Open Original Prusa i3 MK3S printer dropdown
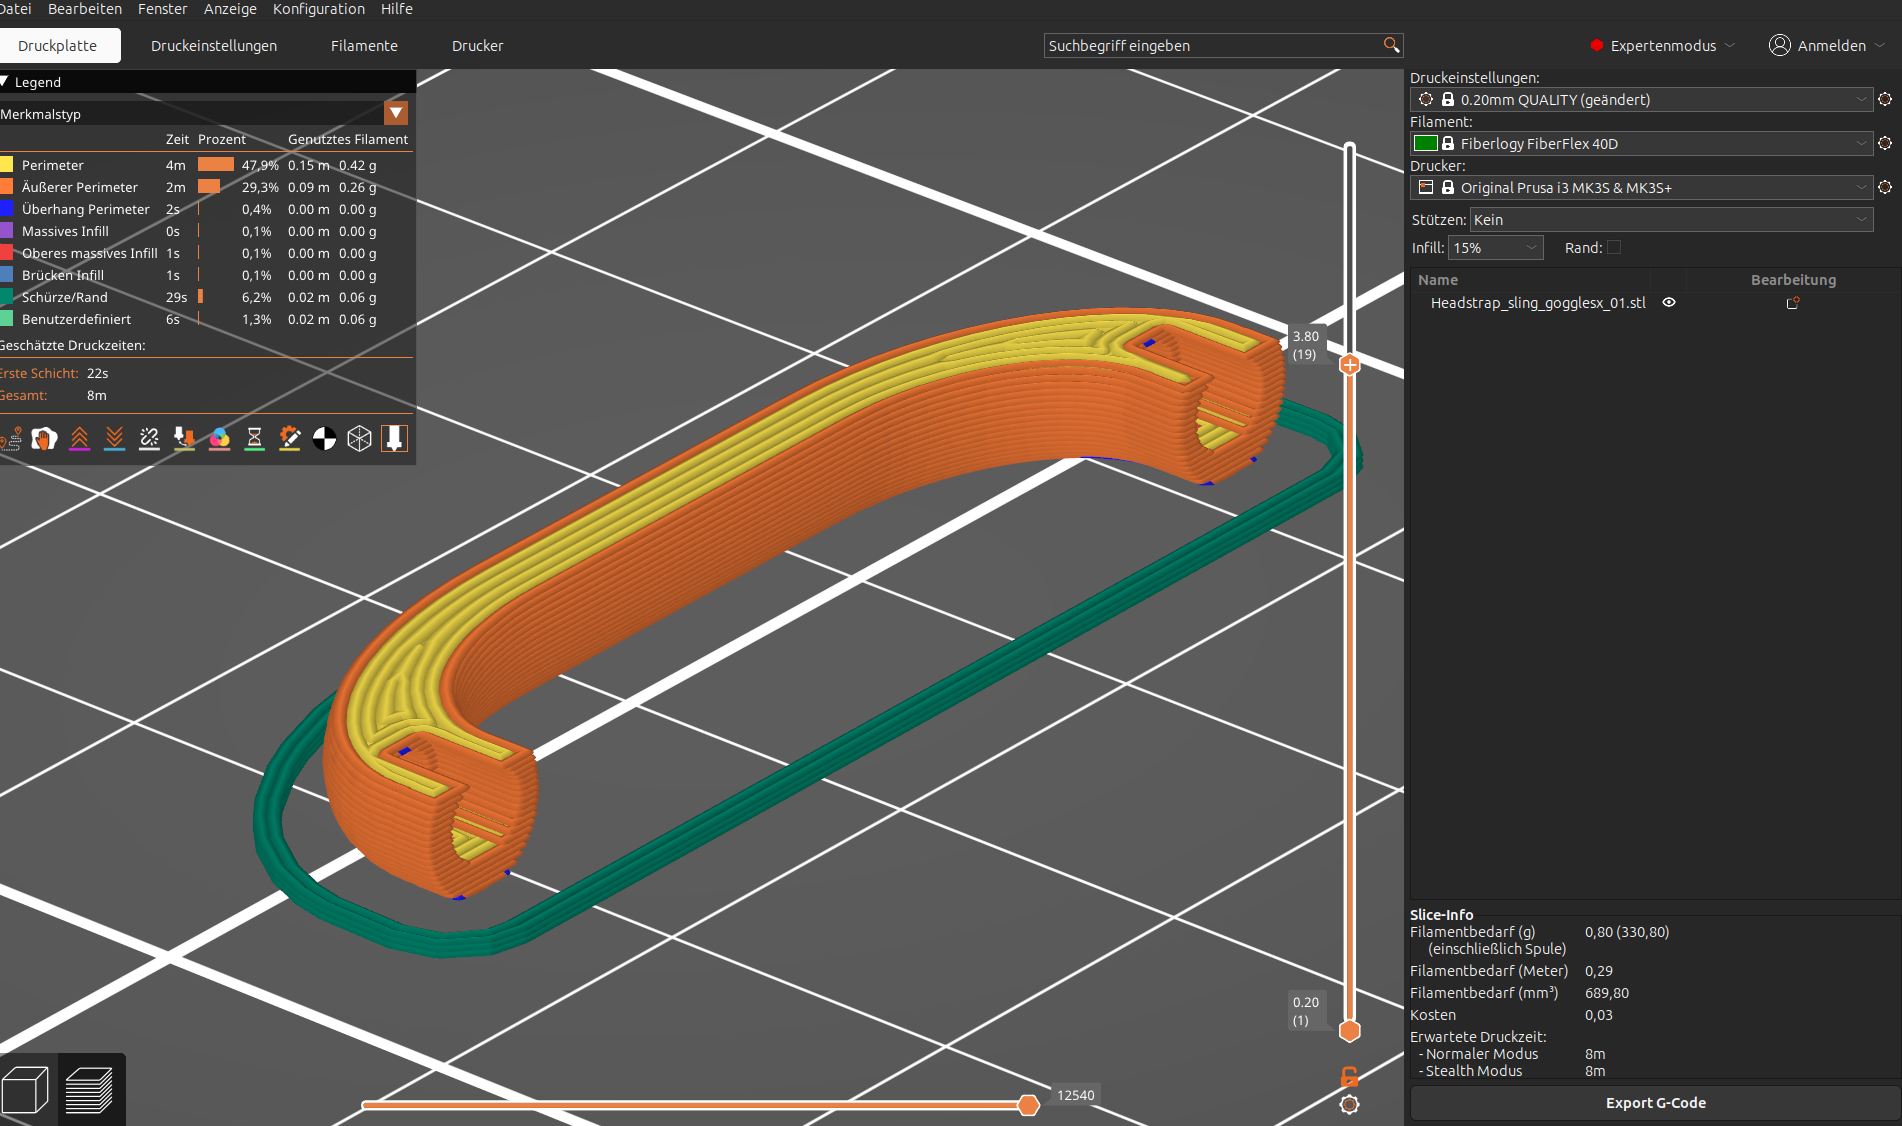This screenshot has height=1126, width=1902. tap(1641, 187)
